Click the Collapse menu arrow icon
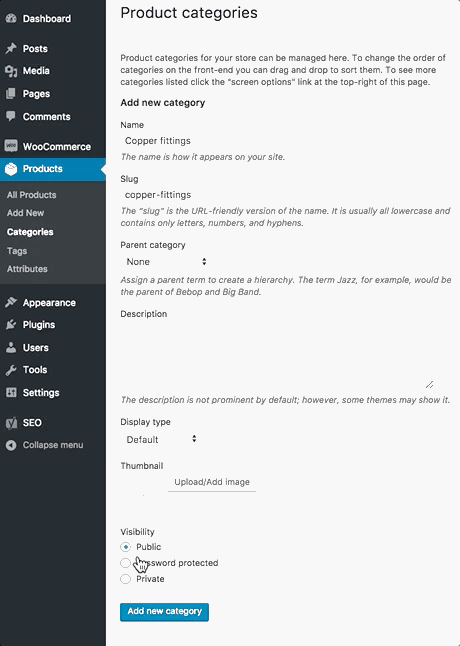 pyautogui.click(x=11, y=445)
